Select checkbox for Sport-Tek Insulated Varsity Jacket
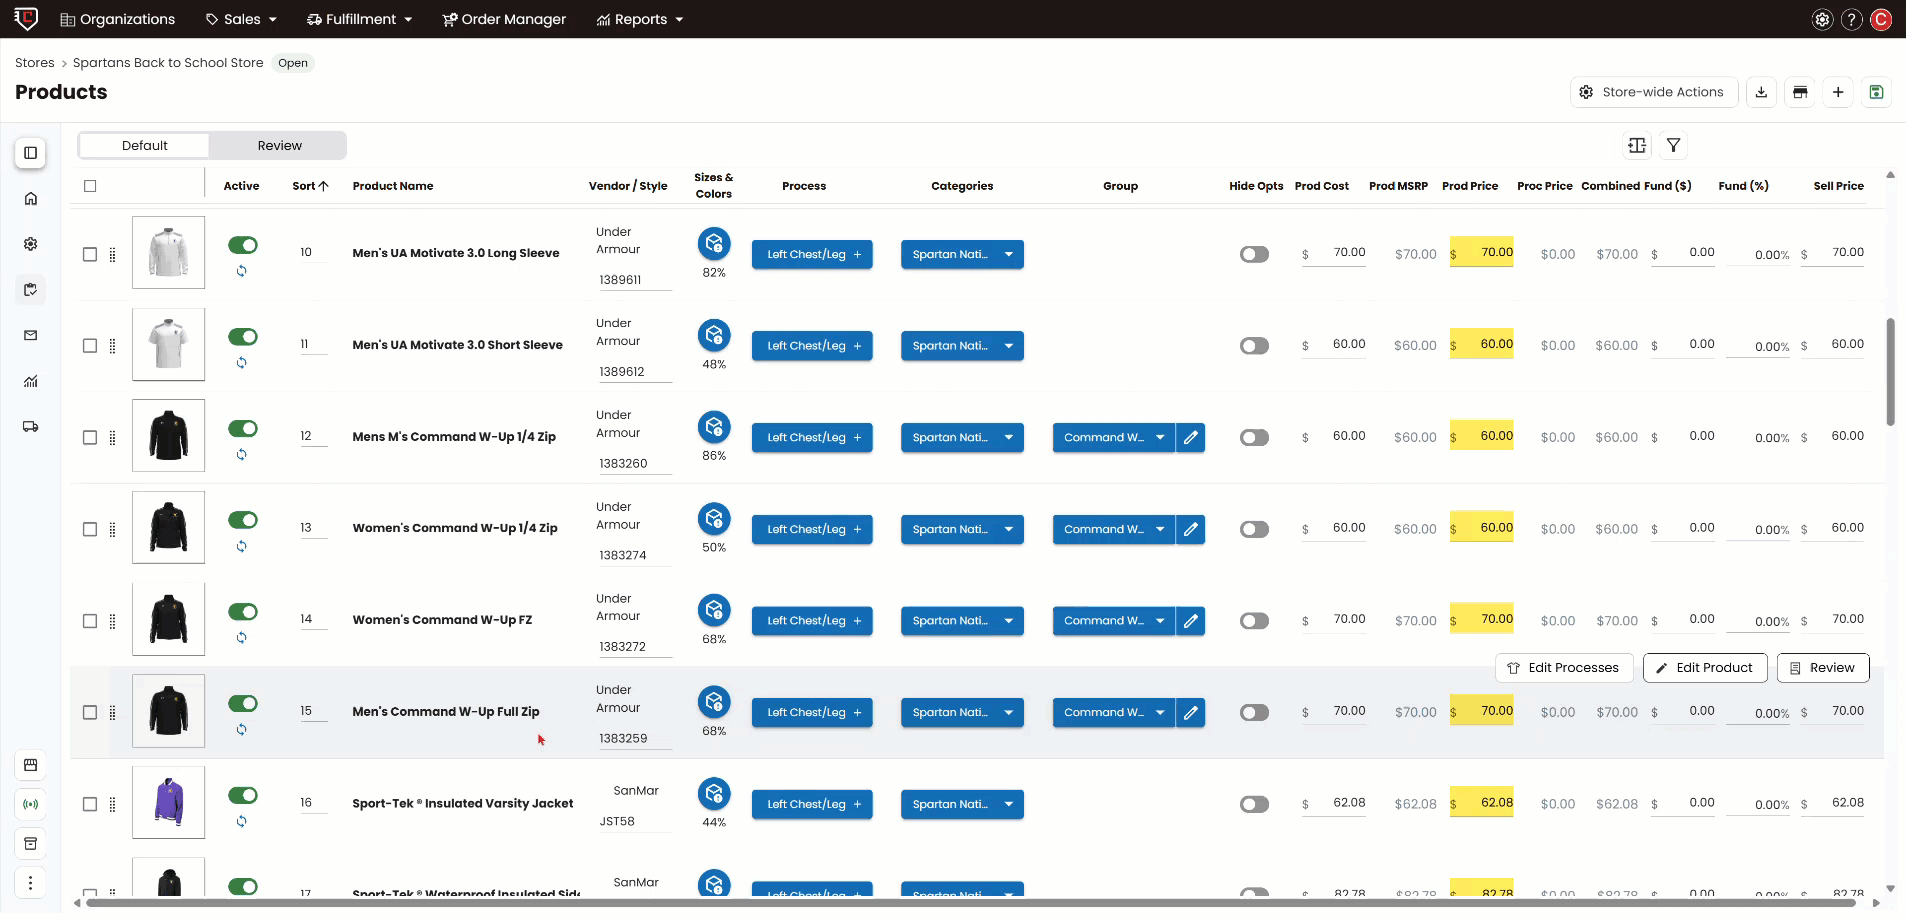 [90, 805]
